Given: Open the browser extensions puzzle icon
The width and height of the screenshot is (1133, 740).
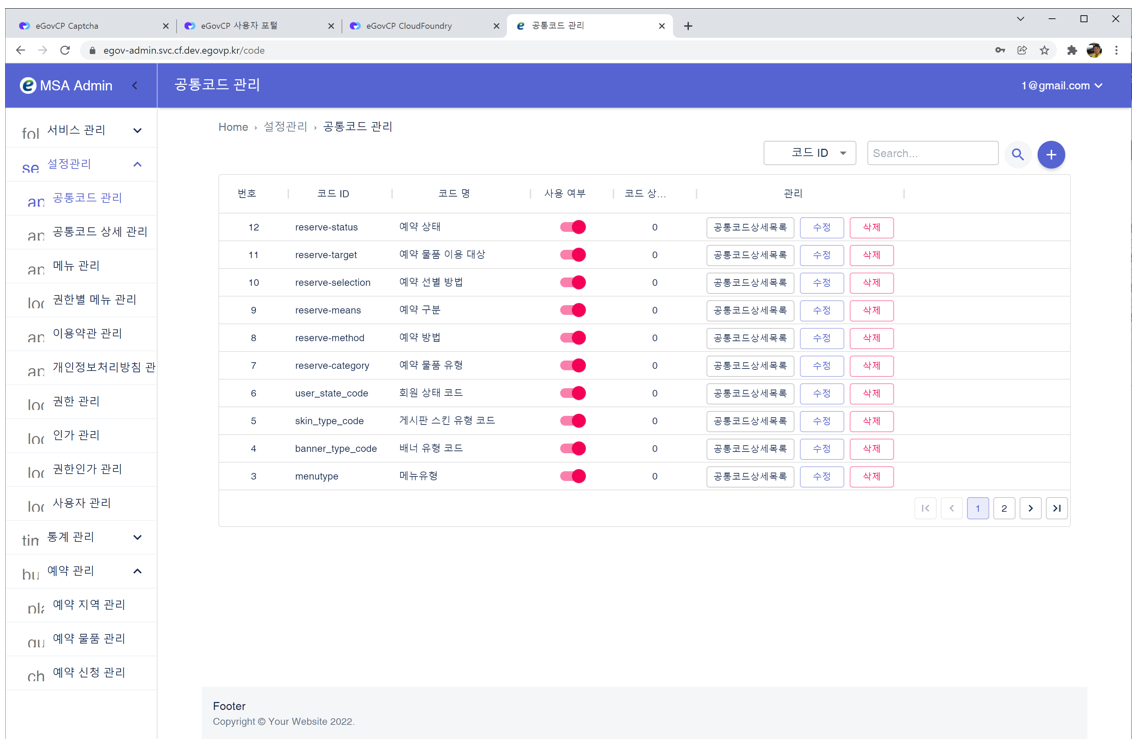Looking at the screenshot, I should click(1071, 50).
